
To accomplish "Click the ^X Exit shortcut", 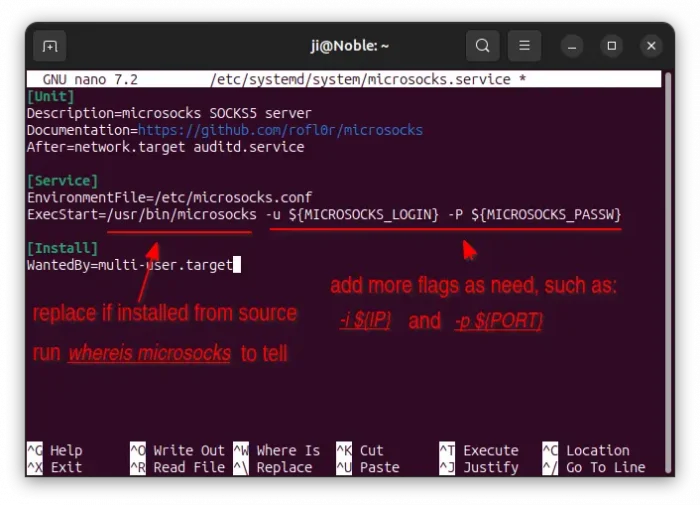I will 55,467.
